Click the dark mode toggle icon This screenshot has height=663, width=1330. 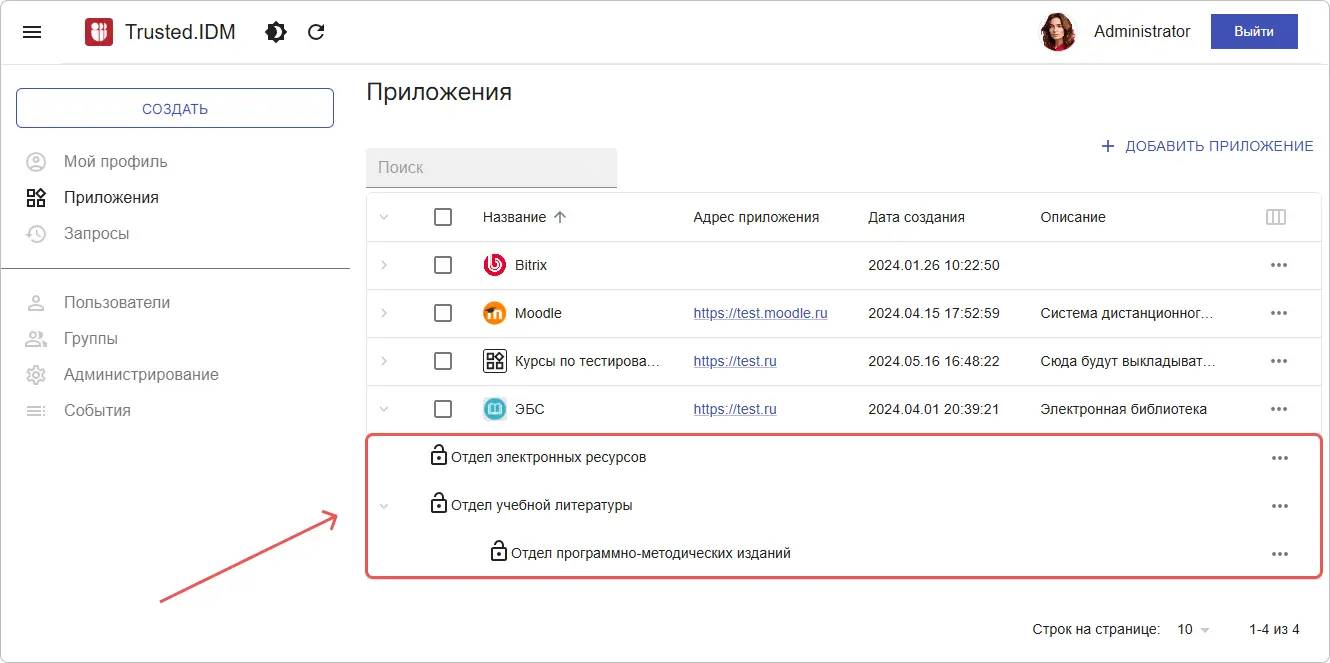coord(275,31)
